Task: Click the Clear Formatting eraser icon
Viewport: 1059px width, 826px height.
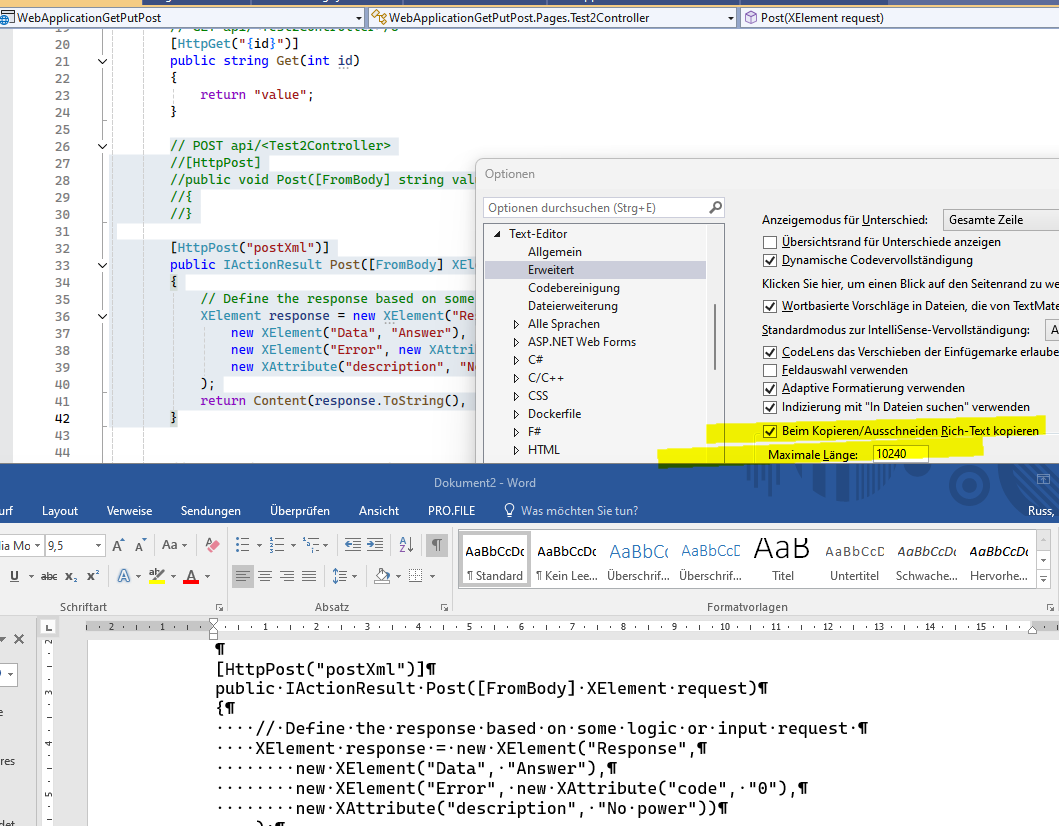Action: click(211, 545)
